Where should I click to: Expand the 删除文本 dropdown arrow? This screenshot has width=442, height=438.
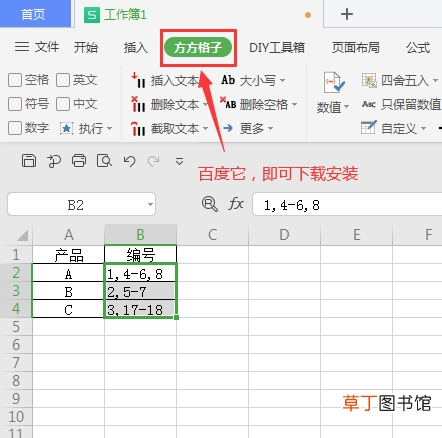click(x=205, y=105)
